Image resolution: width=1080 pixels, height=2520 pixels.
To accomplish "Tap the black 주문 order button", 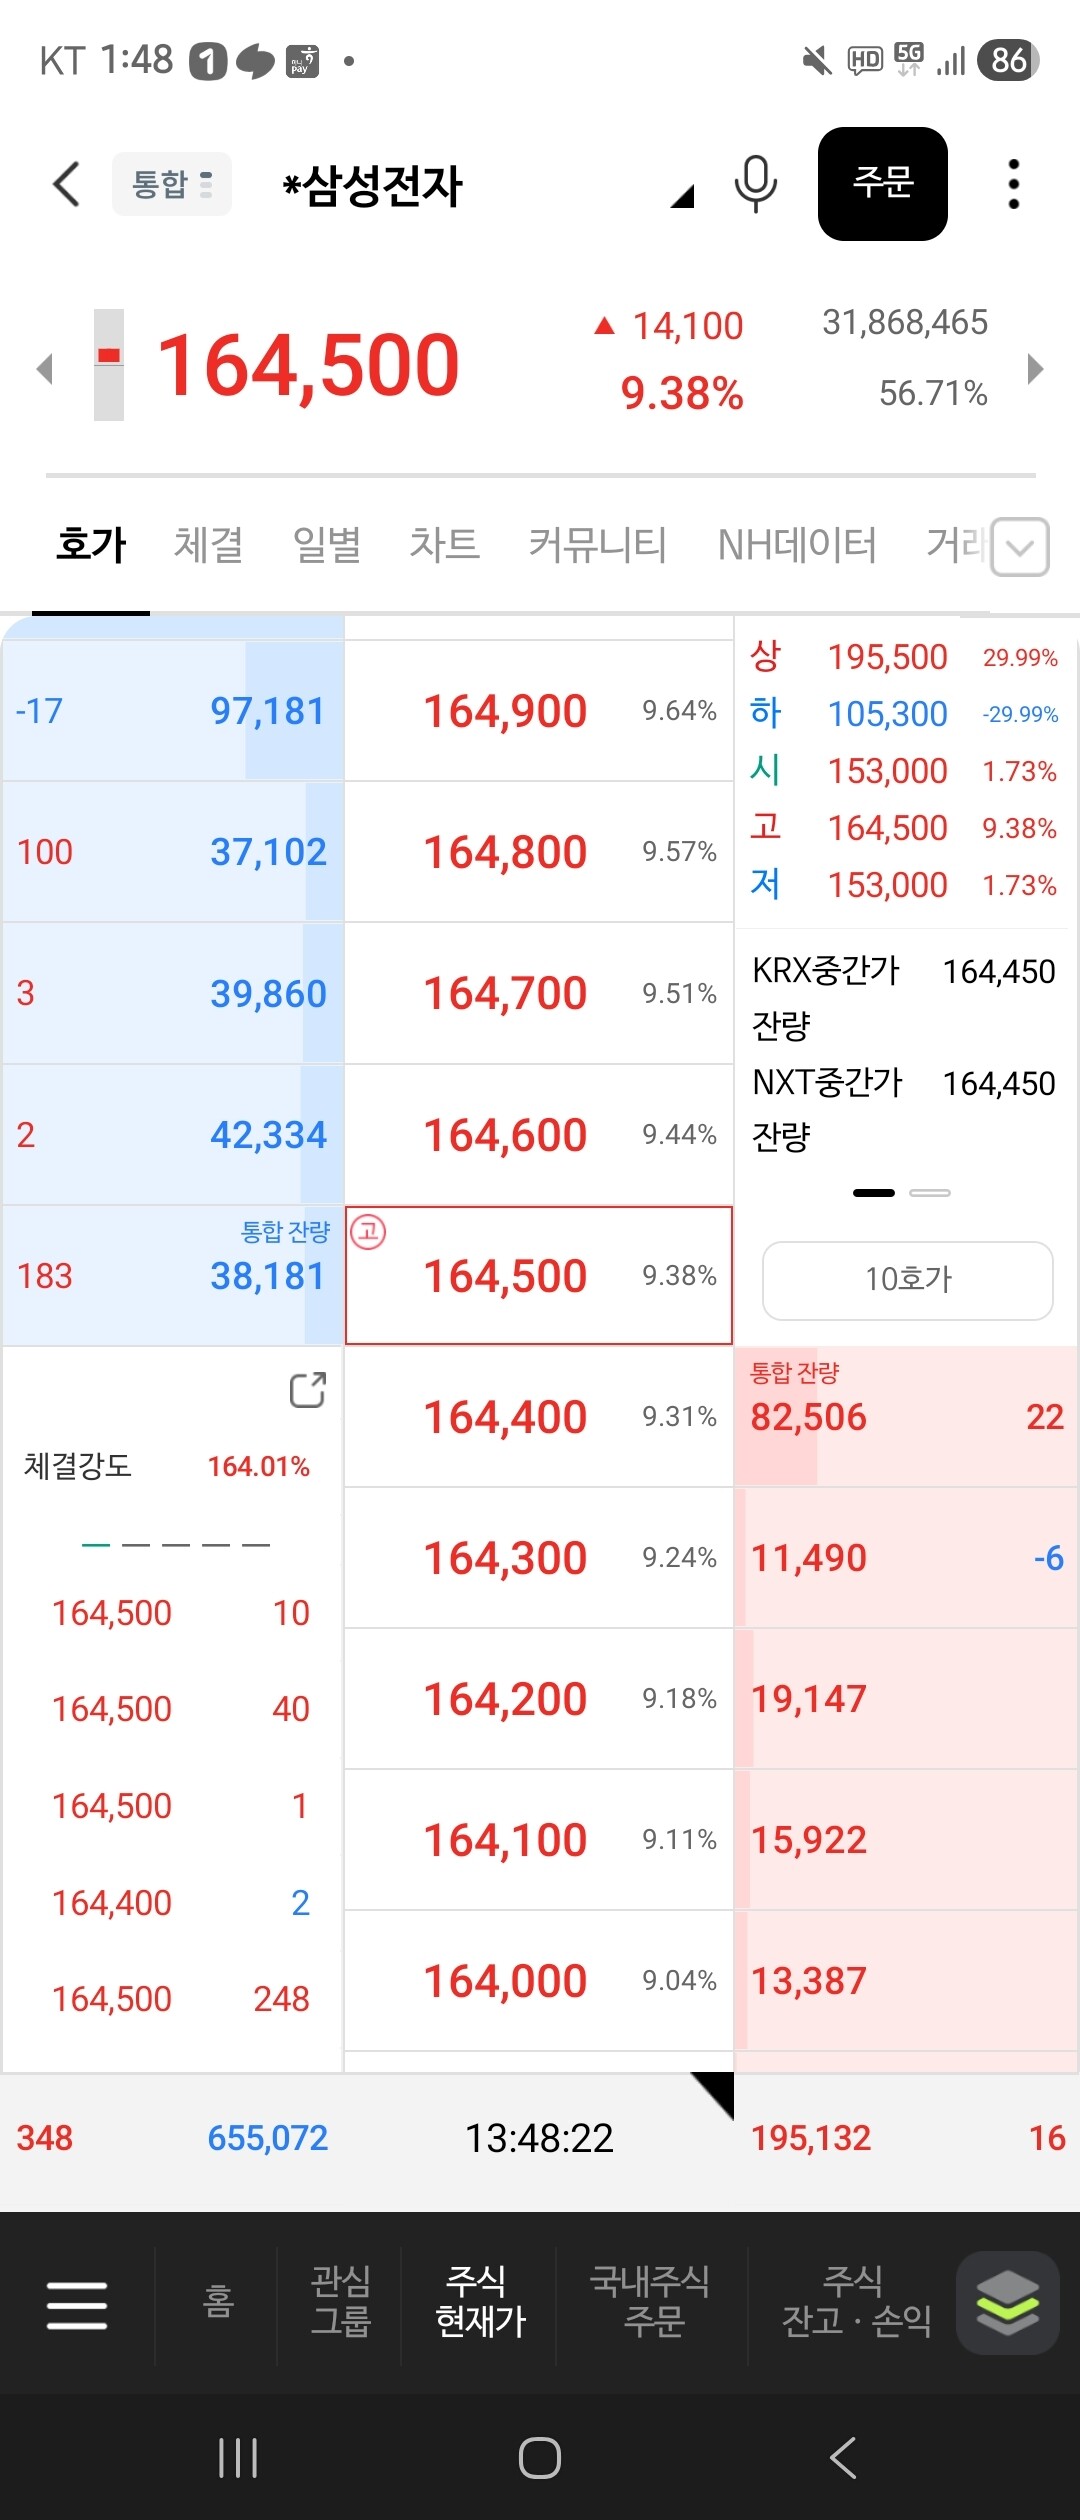I will [x=883, y=184].
